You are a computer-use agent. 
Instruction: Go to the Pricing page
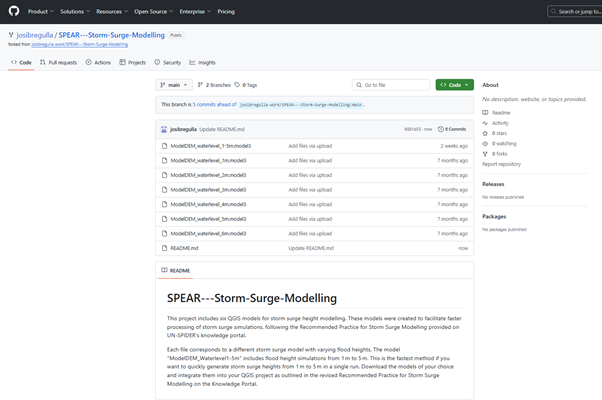(x=226, y=12)
